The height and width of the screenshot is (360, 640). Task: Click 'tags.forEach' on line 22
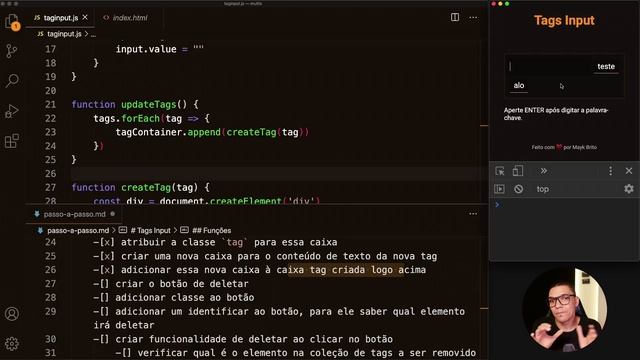pos(126,118)
